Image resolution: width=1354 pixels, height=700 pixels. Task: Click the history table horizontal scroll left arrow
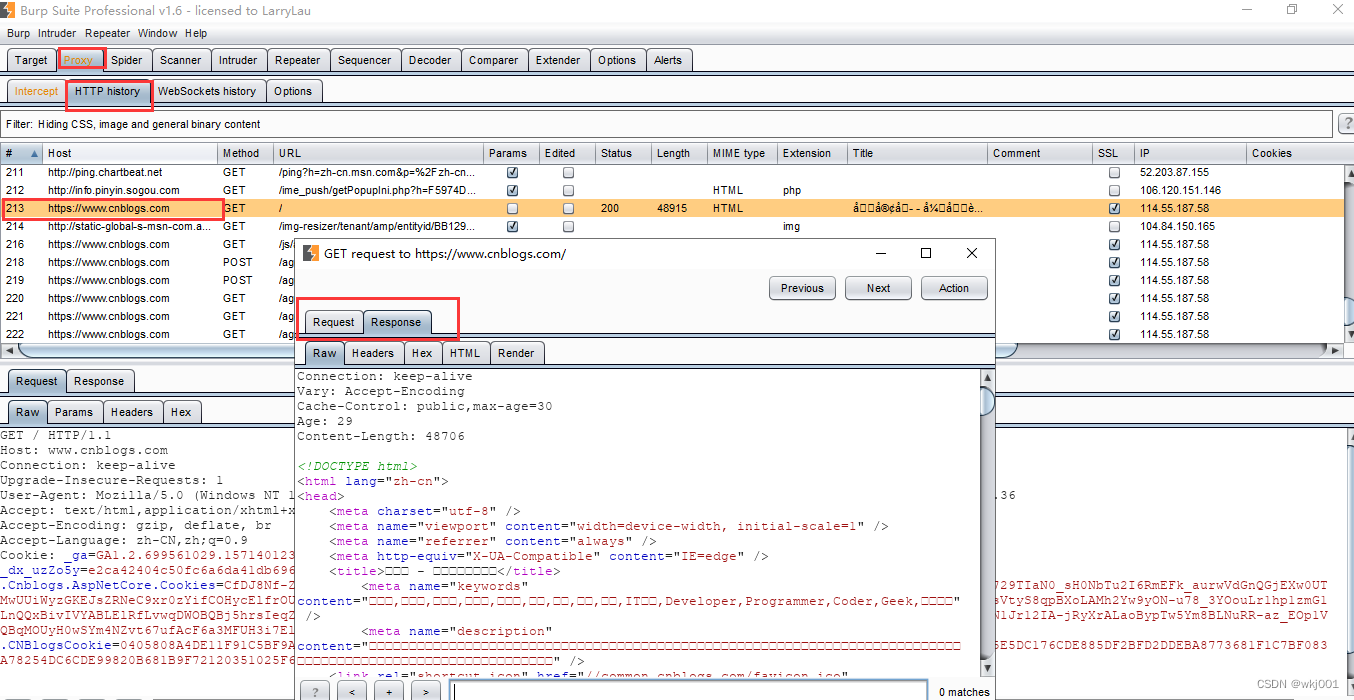(8, 351)
